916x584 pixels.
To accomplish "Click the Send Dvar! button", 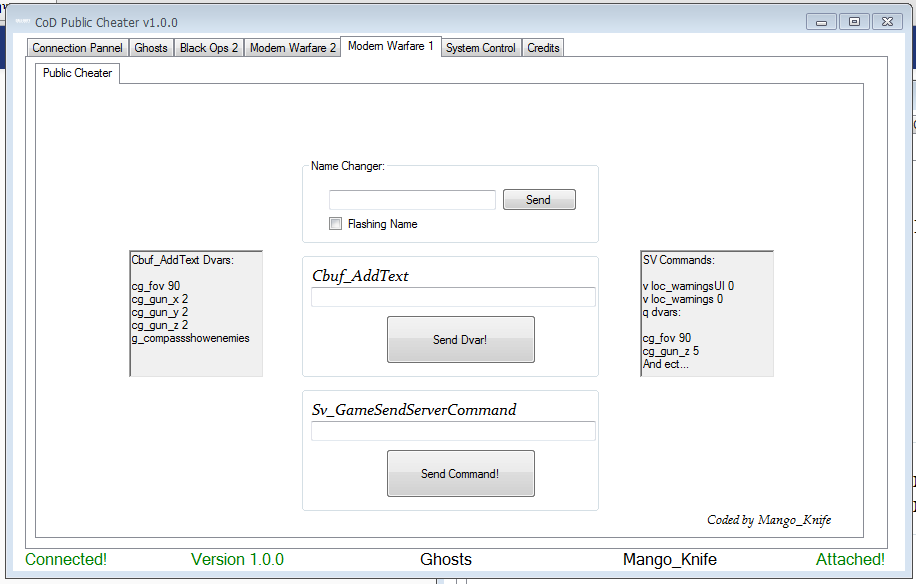I will click(x=461, y=340).
